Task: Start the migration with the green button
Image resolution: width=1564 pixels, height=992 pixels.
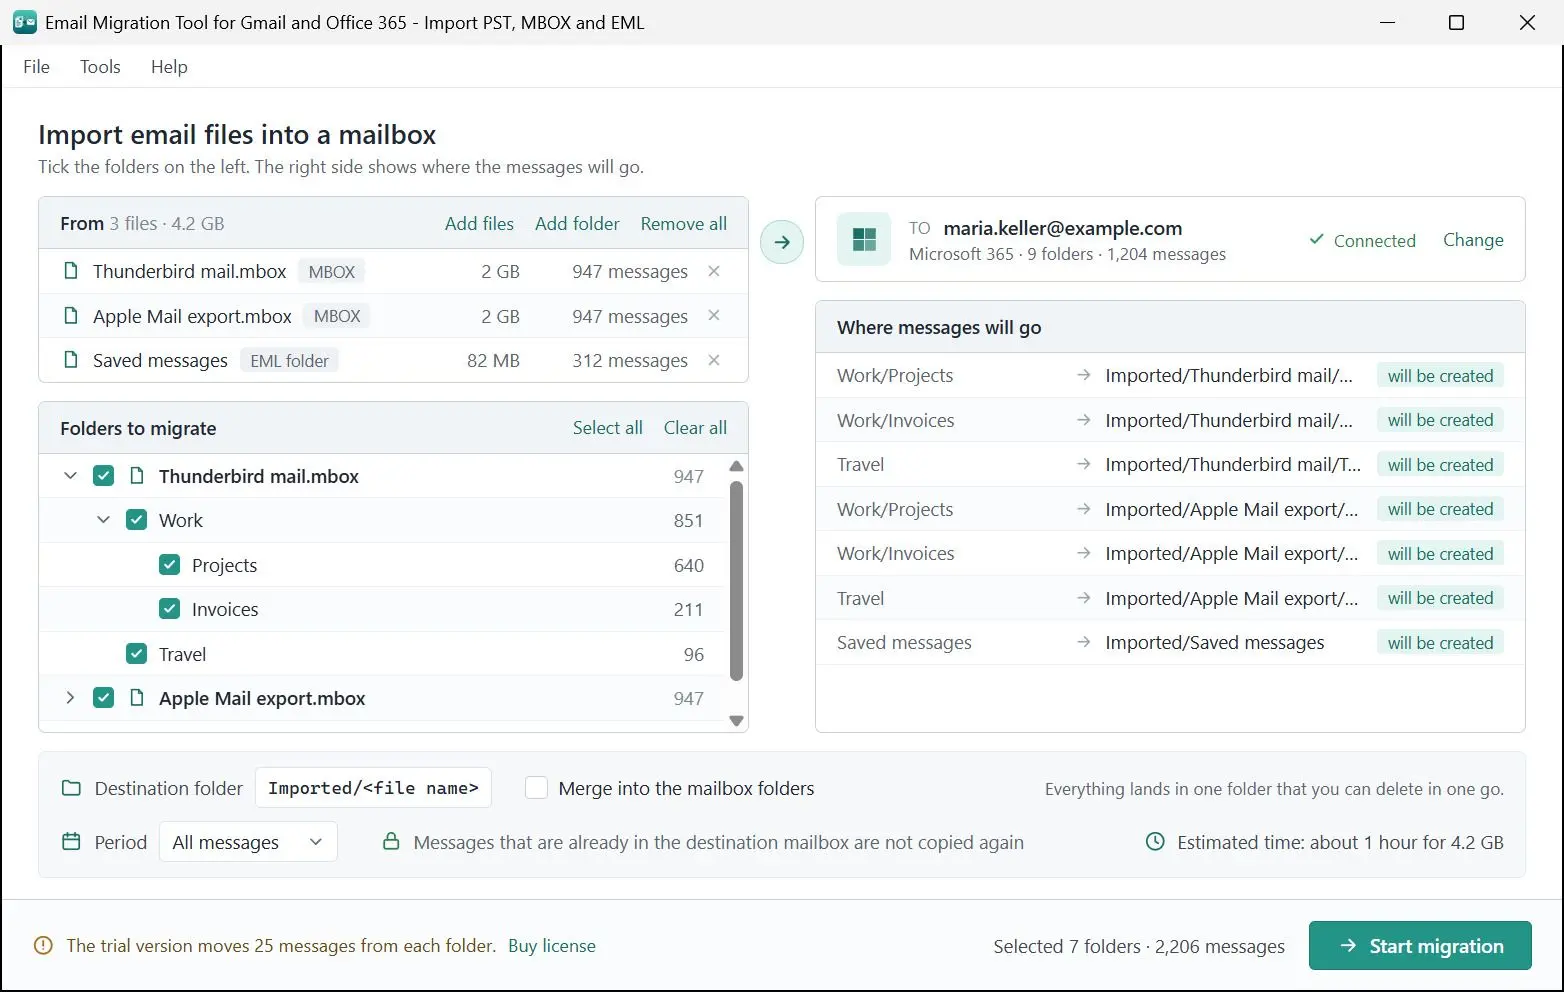Action: point(1420,946)
